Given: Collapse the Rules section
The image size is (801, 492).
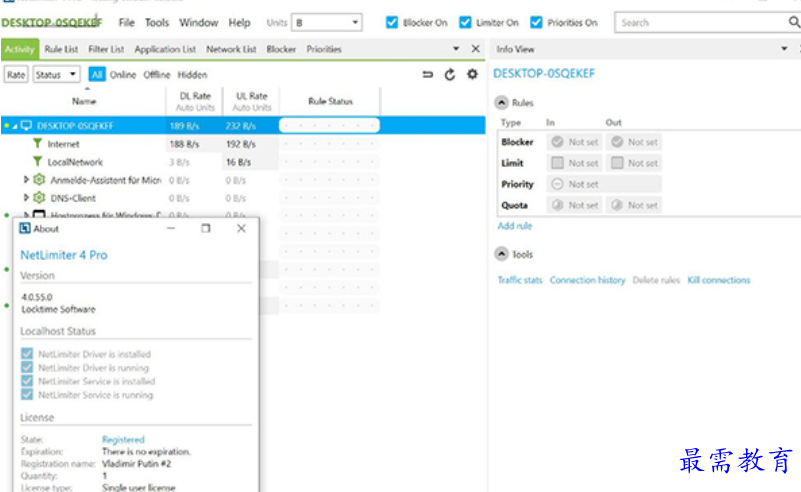Looking at the screenshot, I should [502, 103].
